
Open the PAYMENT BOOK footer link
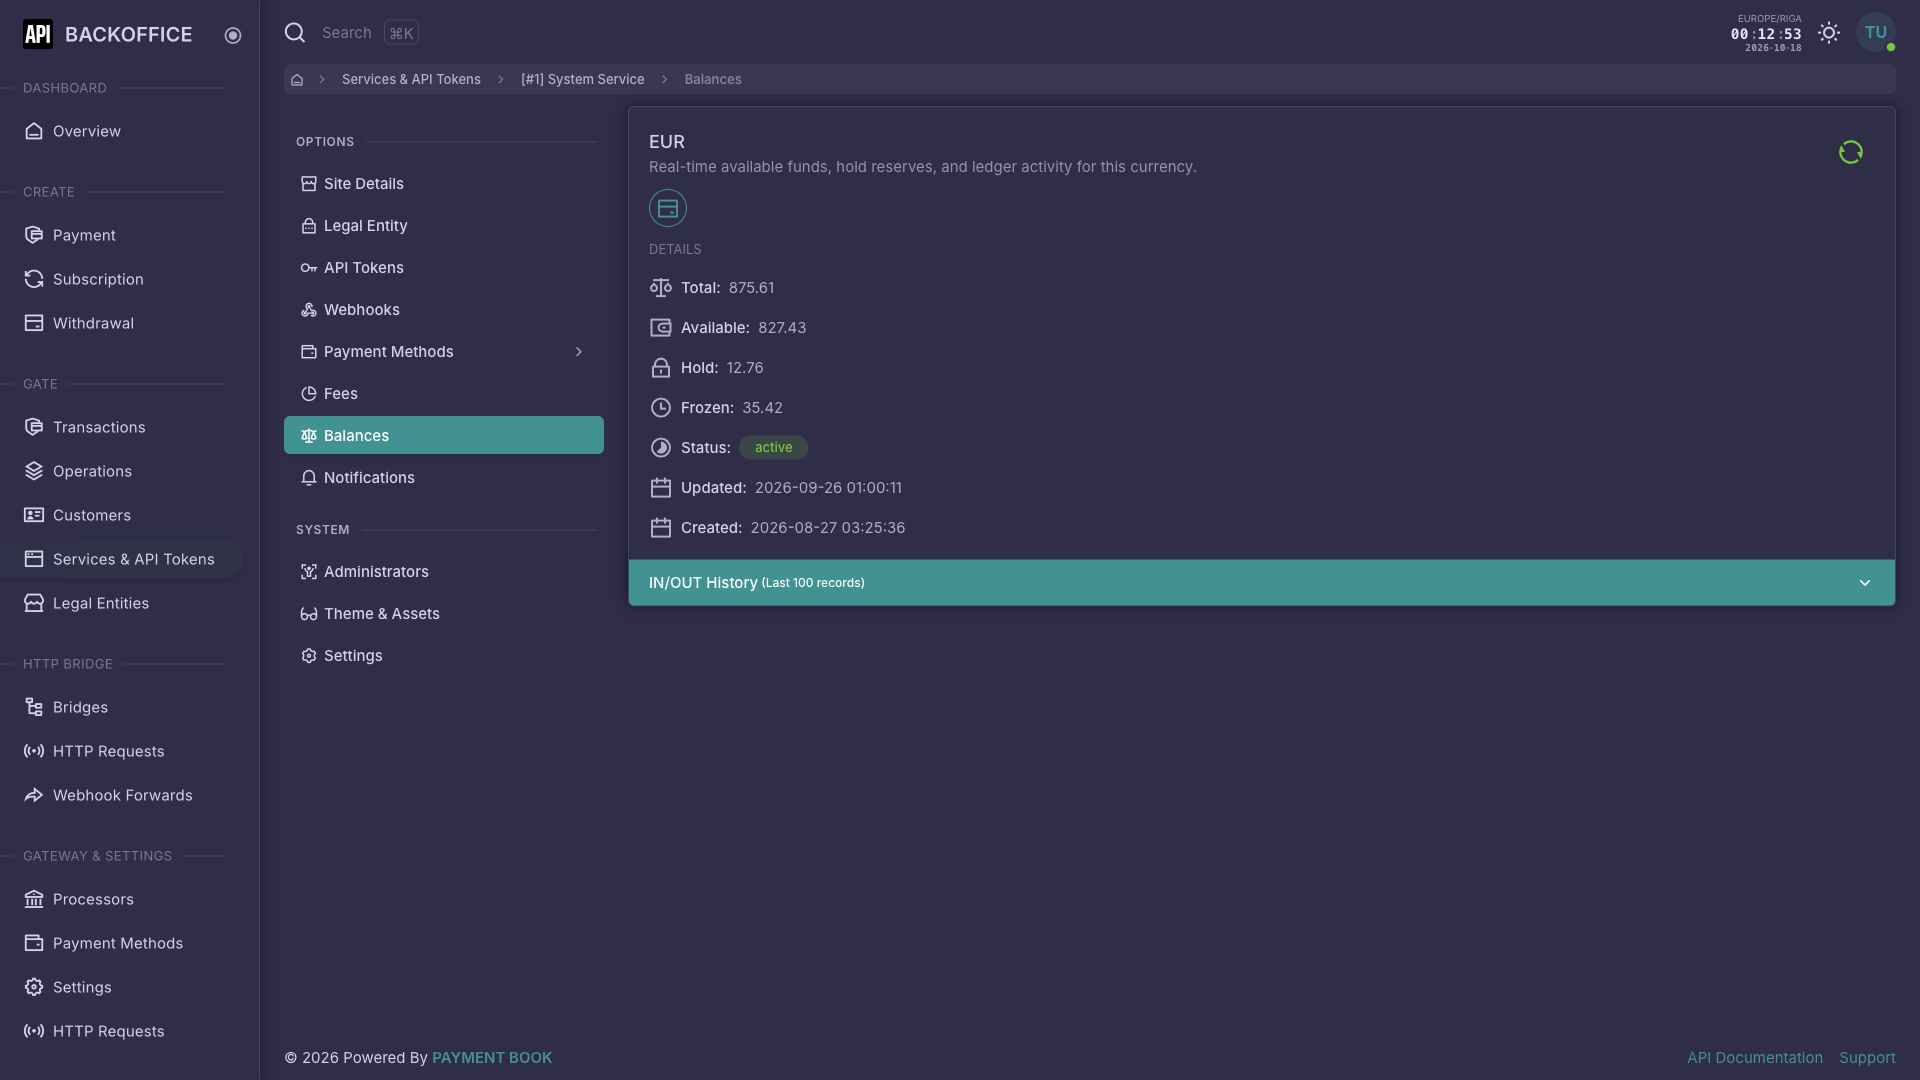[492, 1058]
